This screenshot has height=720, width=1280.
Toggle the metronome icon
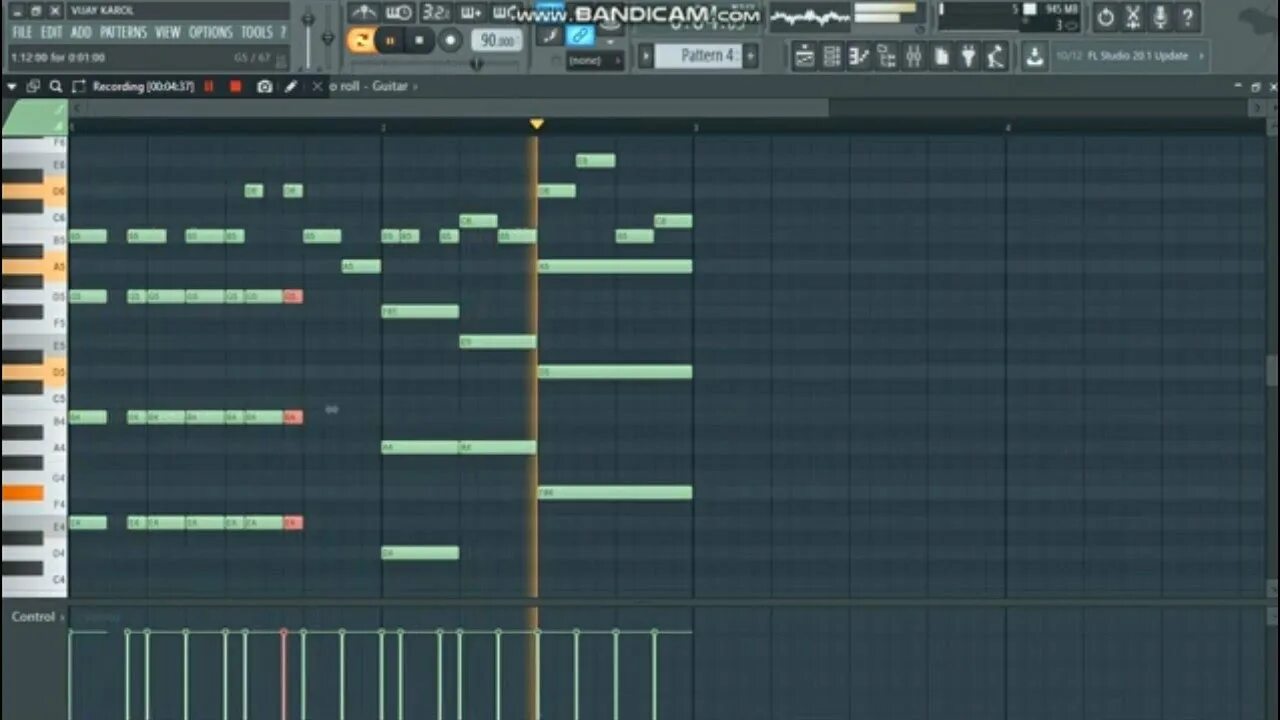pos(363,13)
